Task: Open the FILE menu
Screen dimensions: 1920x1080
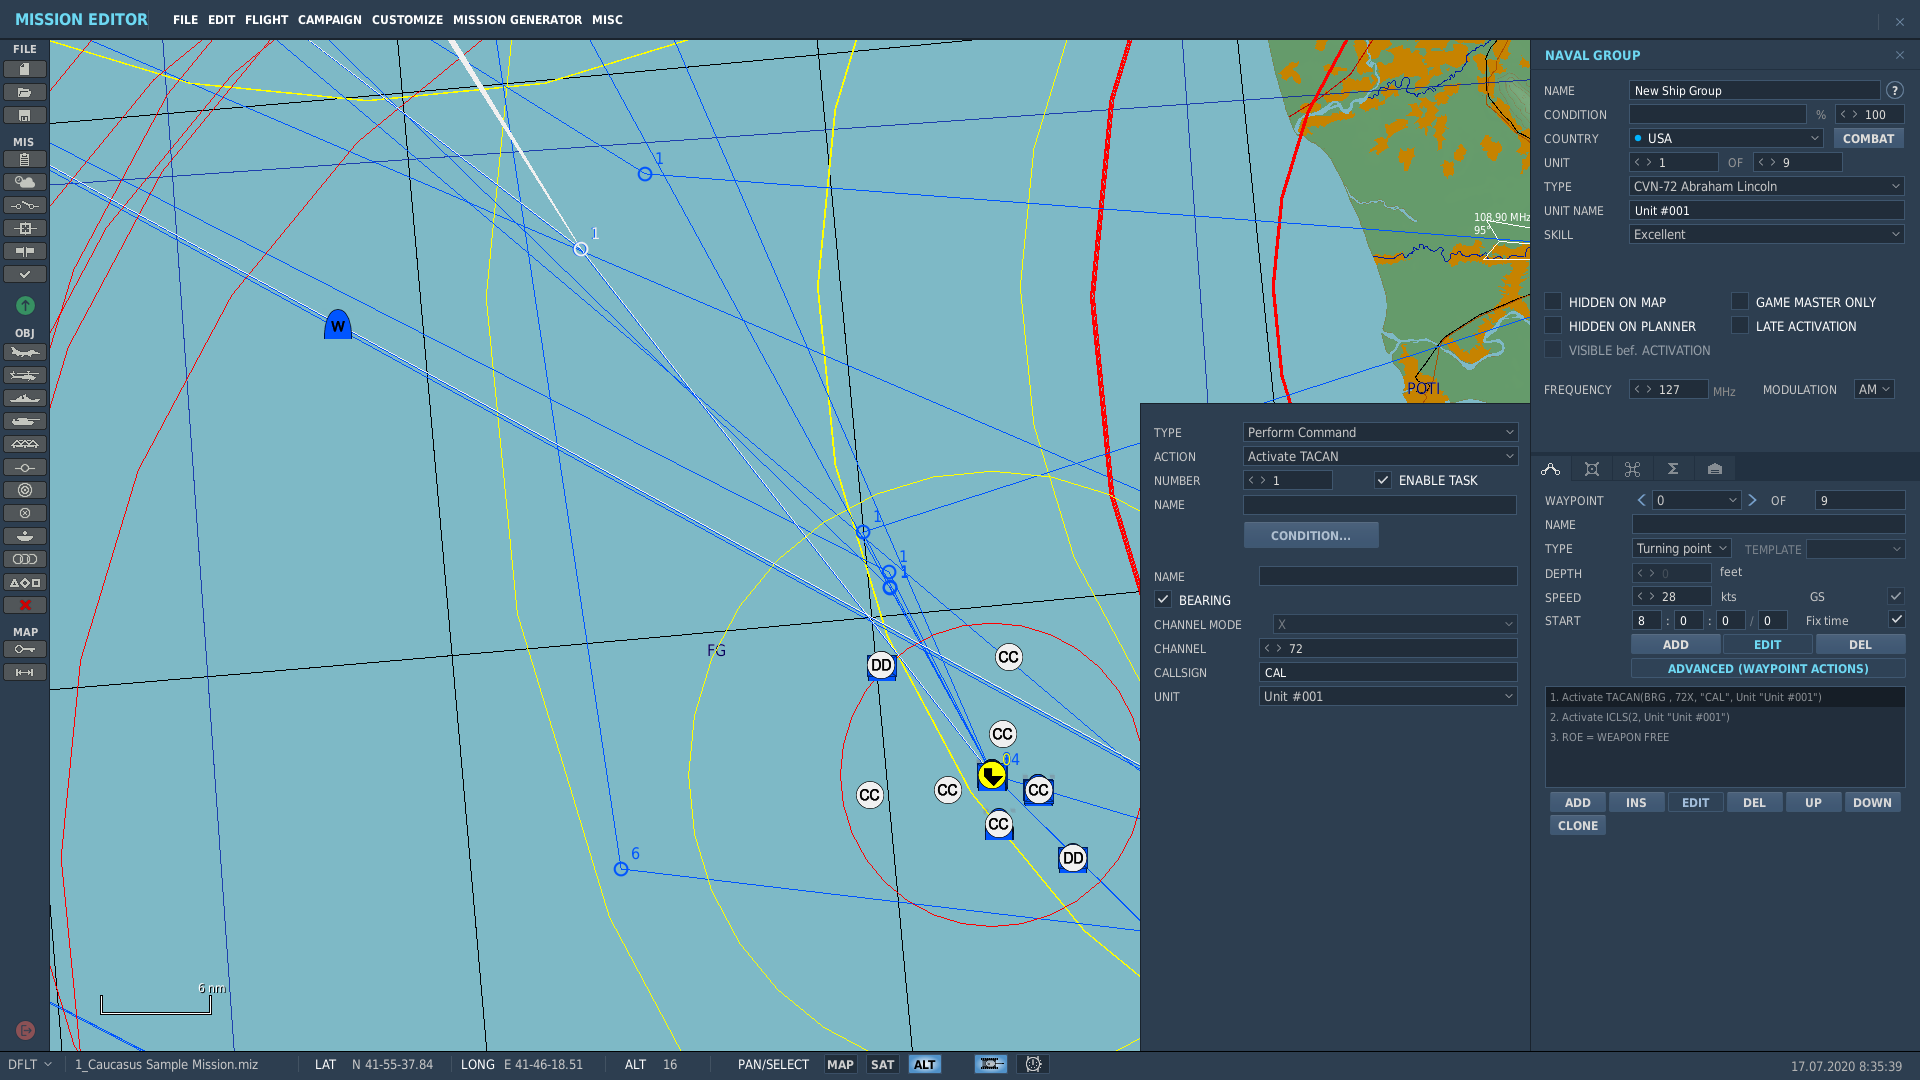Action: [185, 20]
